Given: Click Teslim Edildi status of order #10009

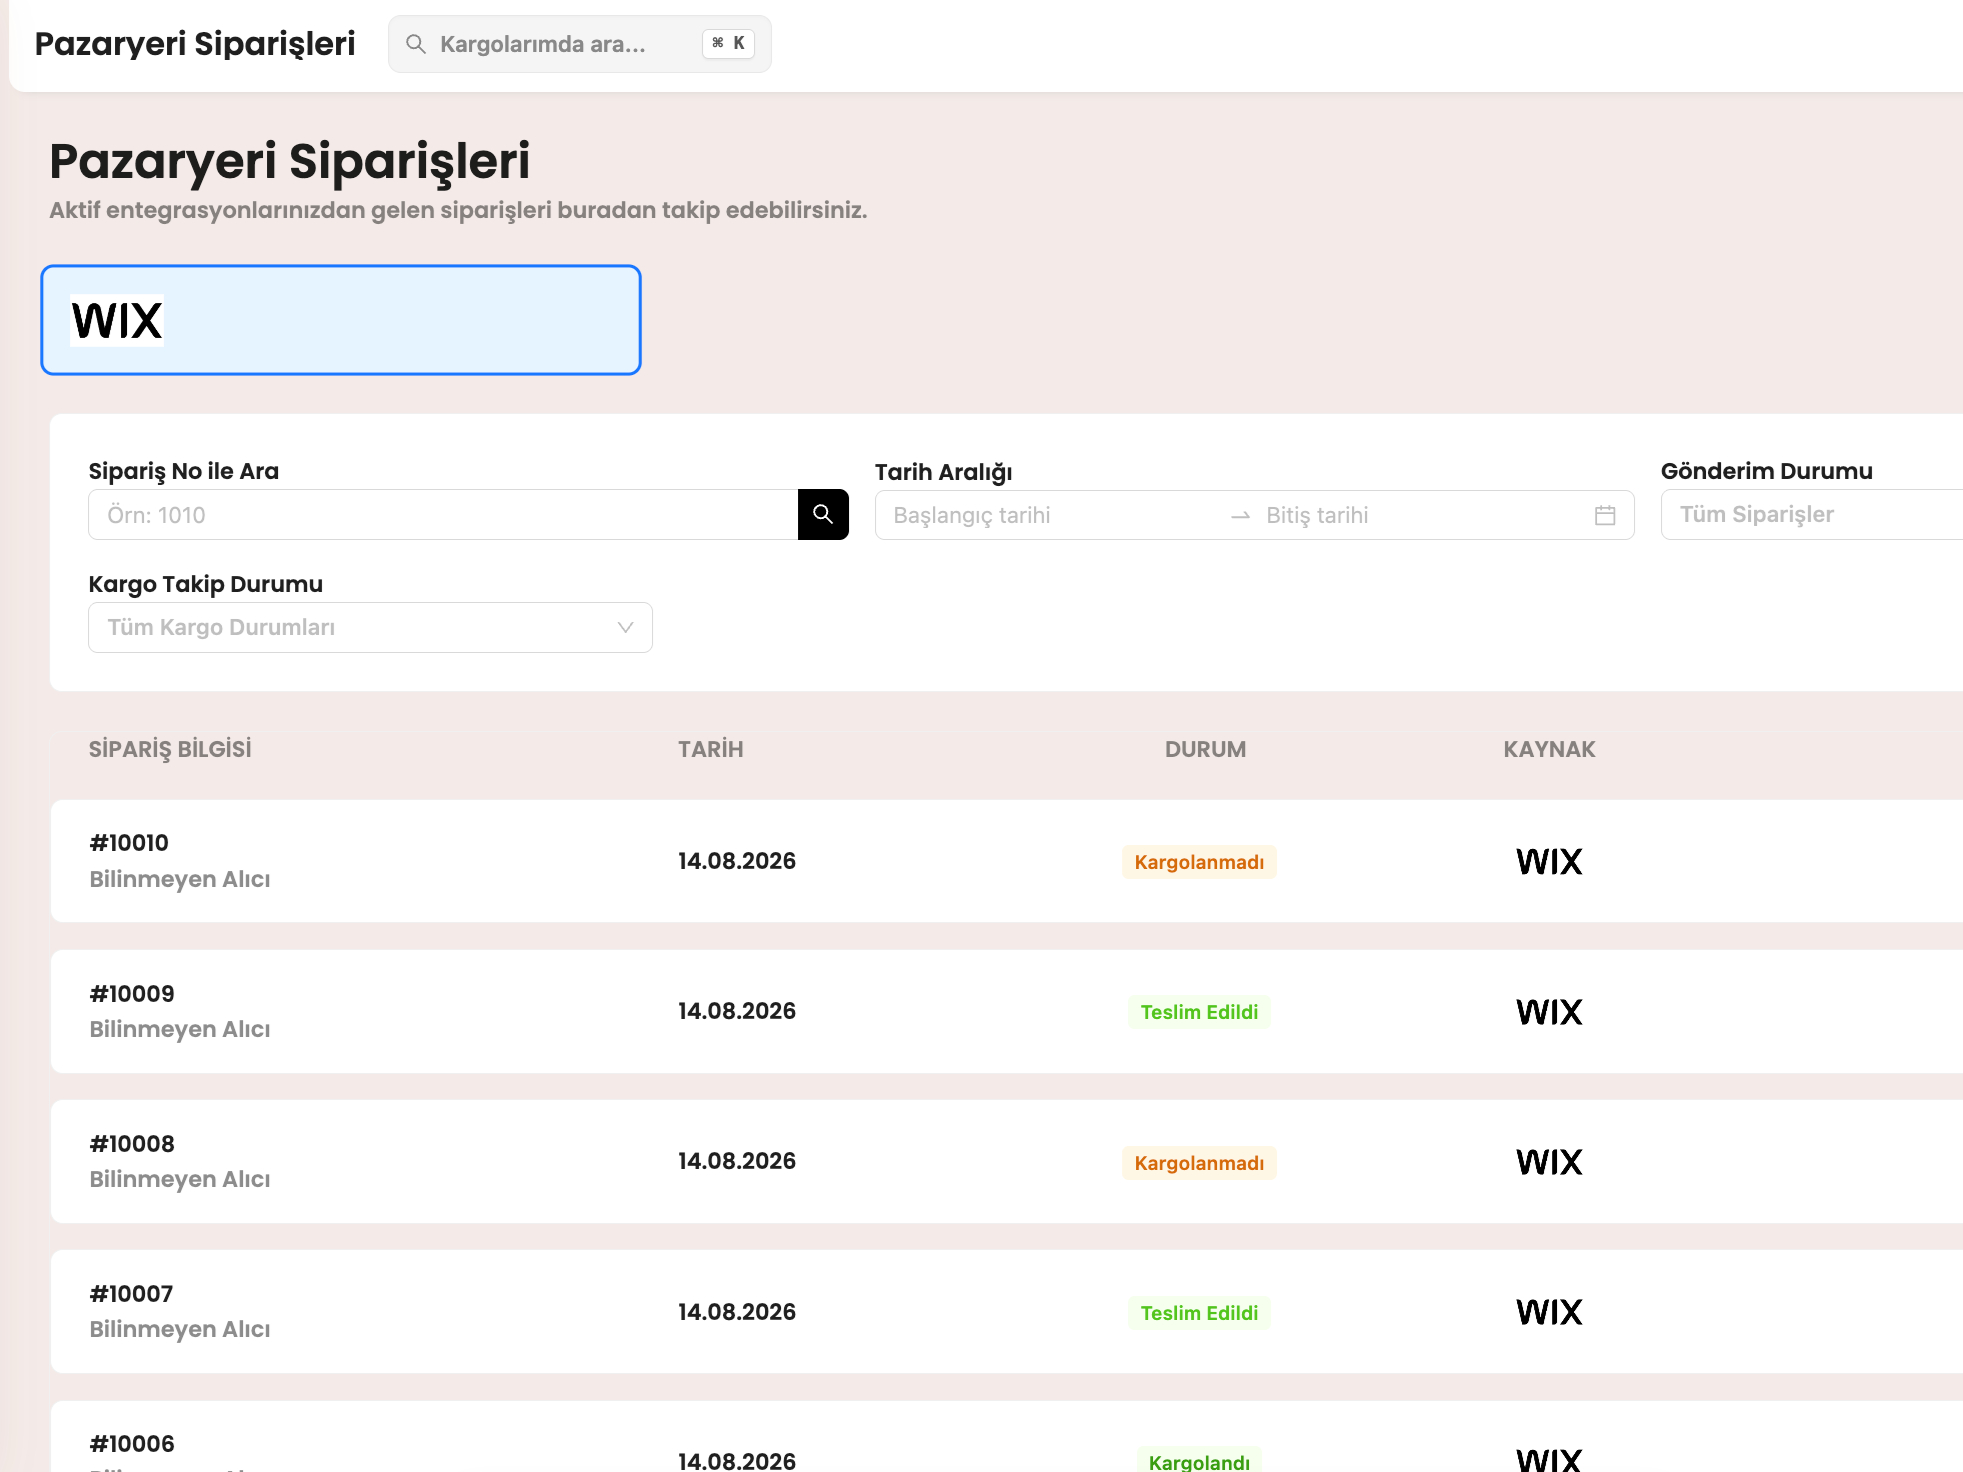Looking at the screenshot, I should pos(1199,1012).
